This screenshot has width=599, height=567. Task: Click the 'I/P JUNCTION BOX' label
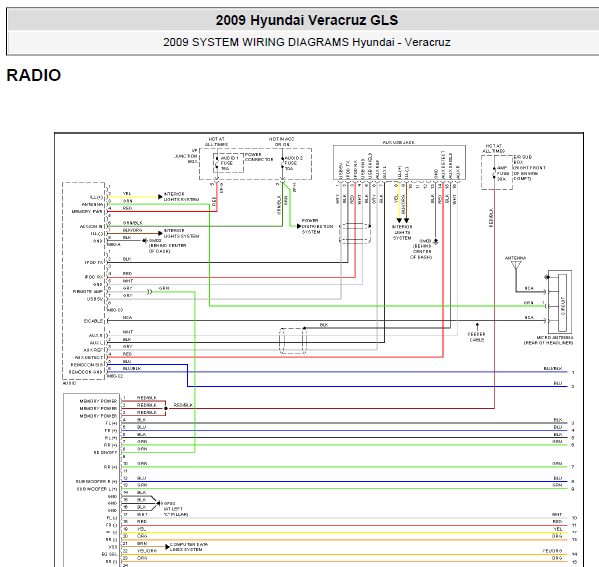point(186,156)
